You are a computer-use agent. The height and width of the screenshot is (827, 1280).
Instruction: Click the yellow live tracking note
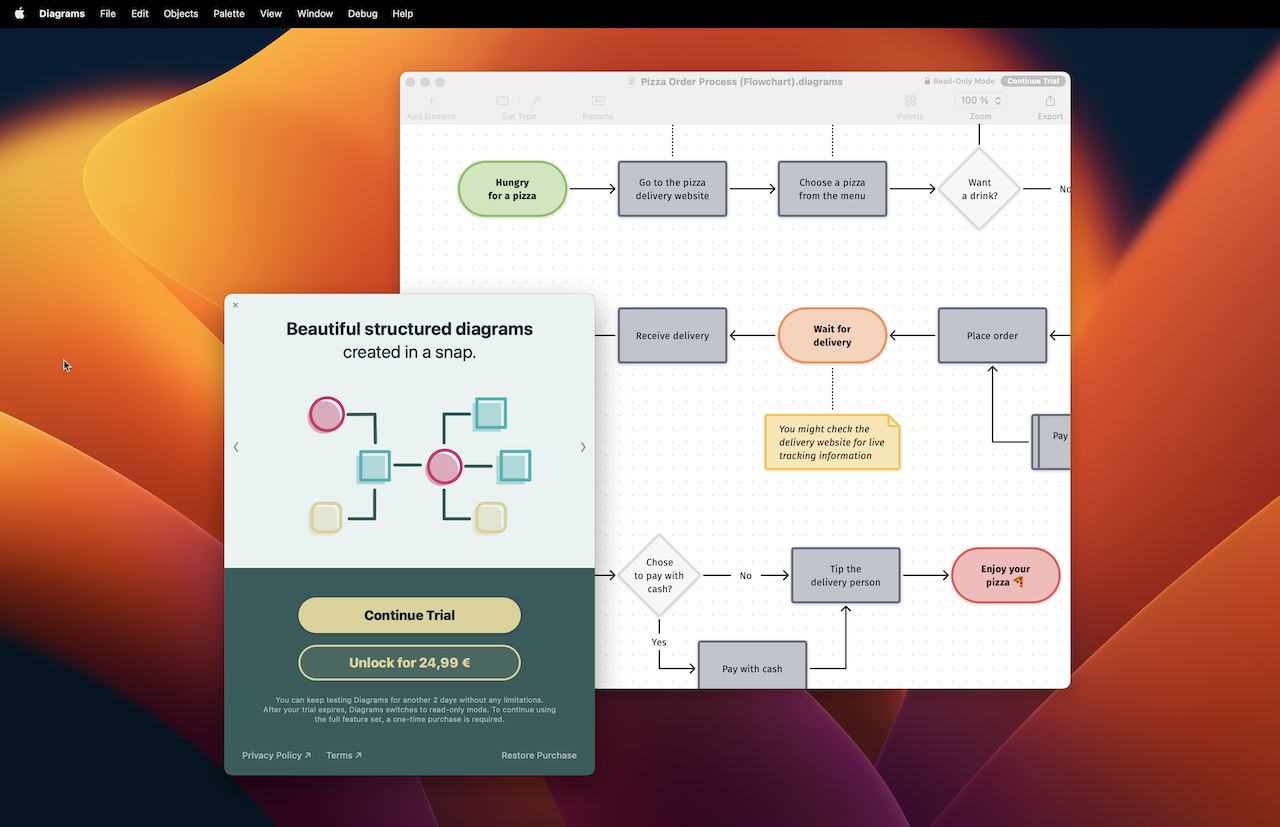coord(832,442)
